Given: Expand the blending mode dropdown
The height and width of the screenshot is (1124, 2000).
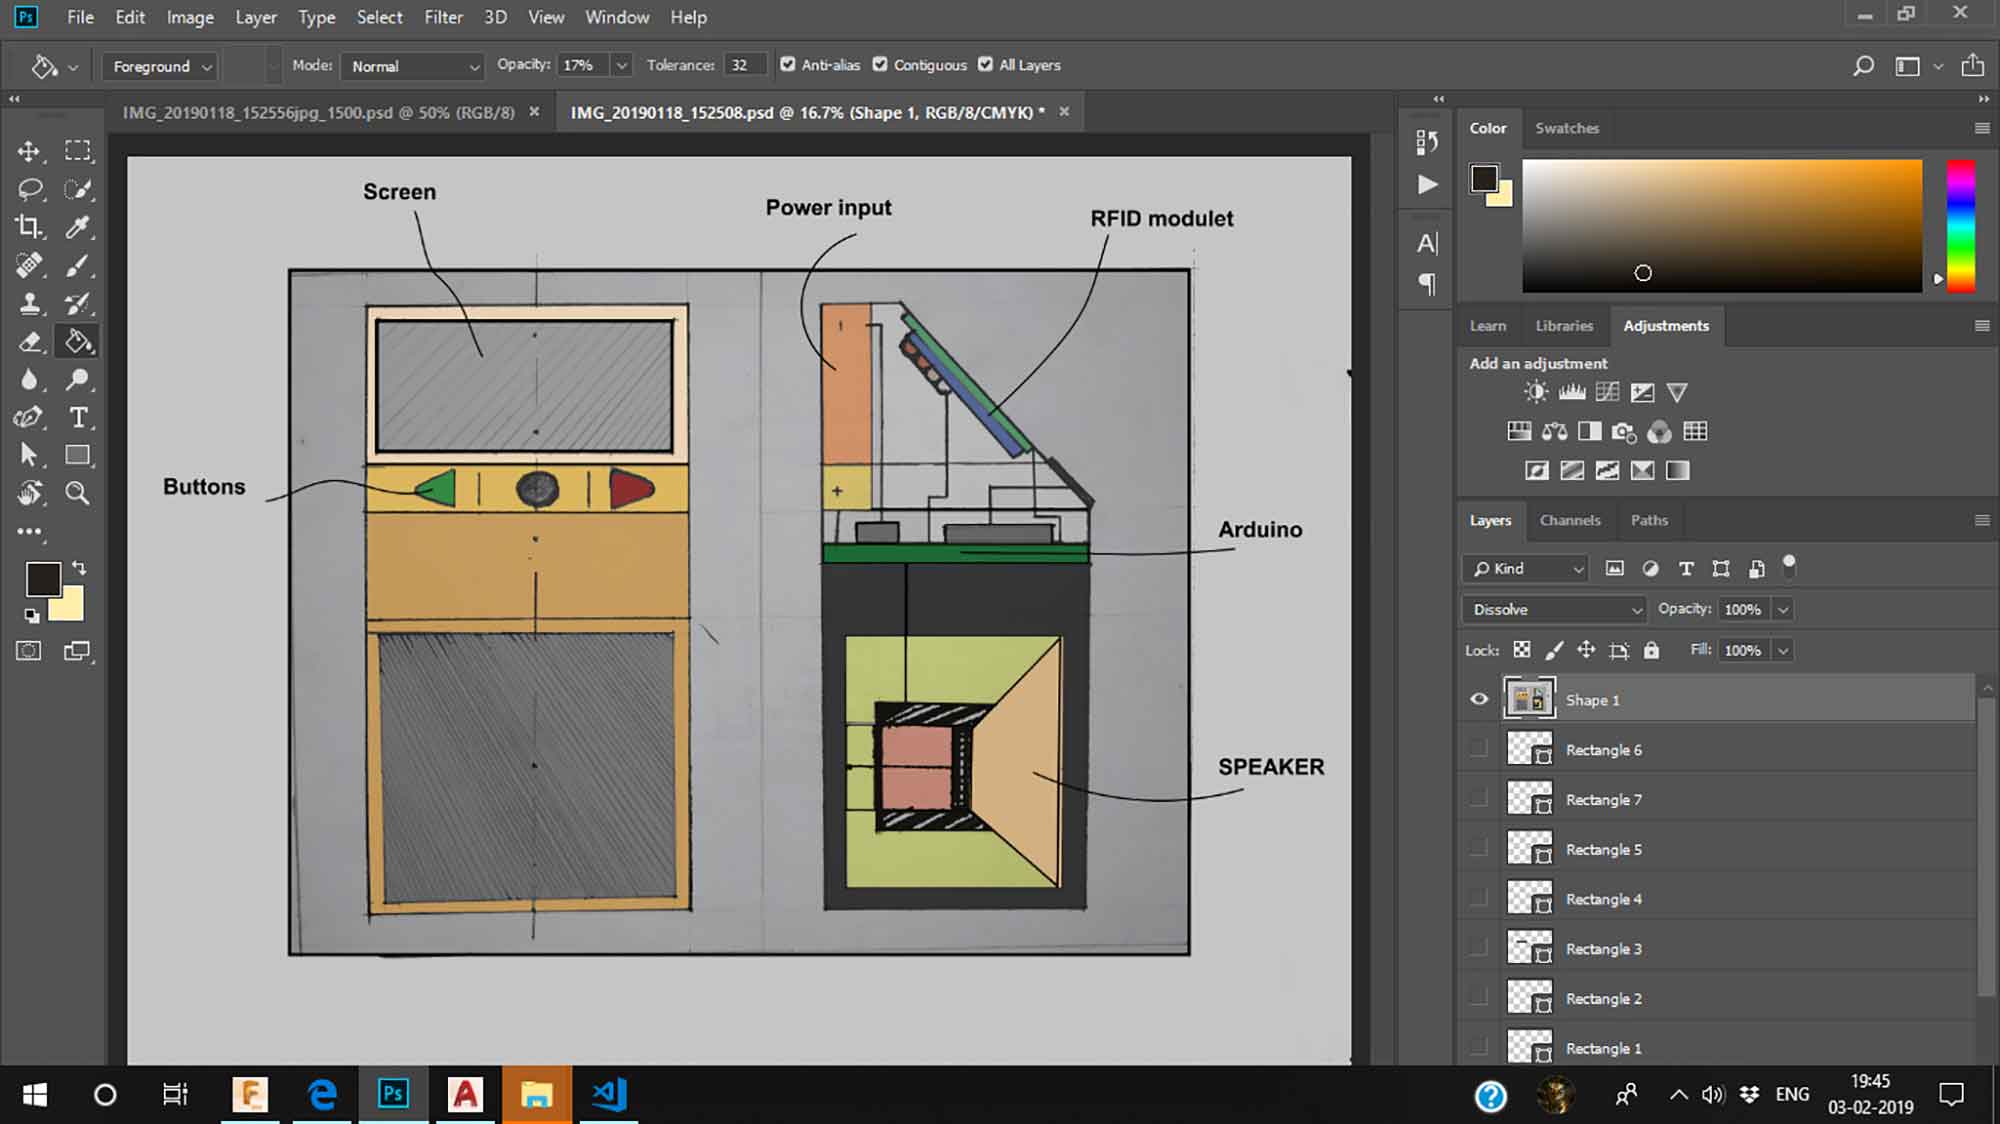Looking at the screenshot, I should (x=1552, y=609).
